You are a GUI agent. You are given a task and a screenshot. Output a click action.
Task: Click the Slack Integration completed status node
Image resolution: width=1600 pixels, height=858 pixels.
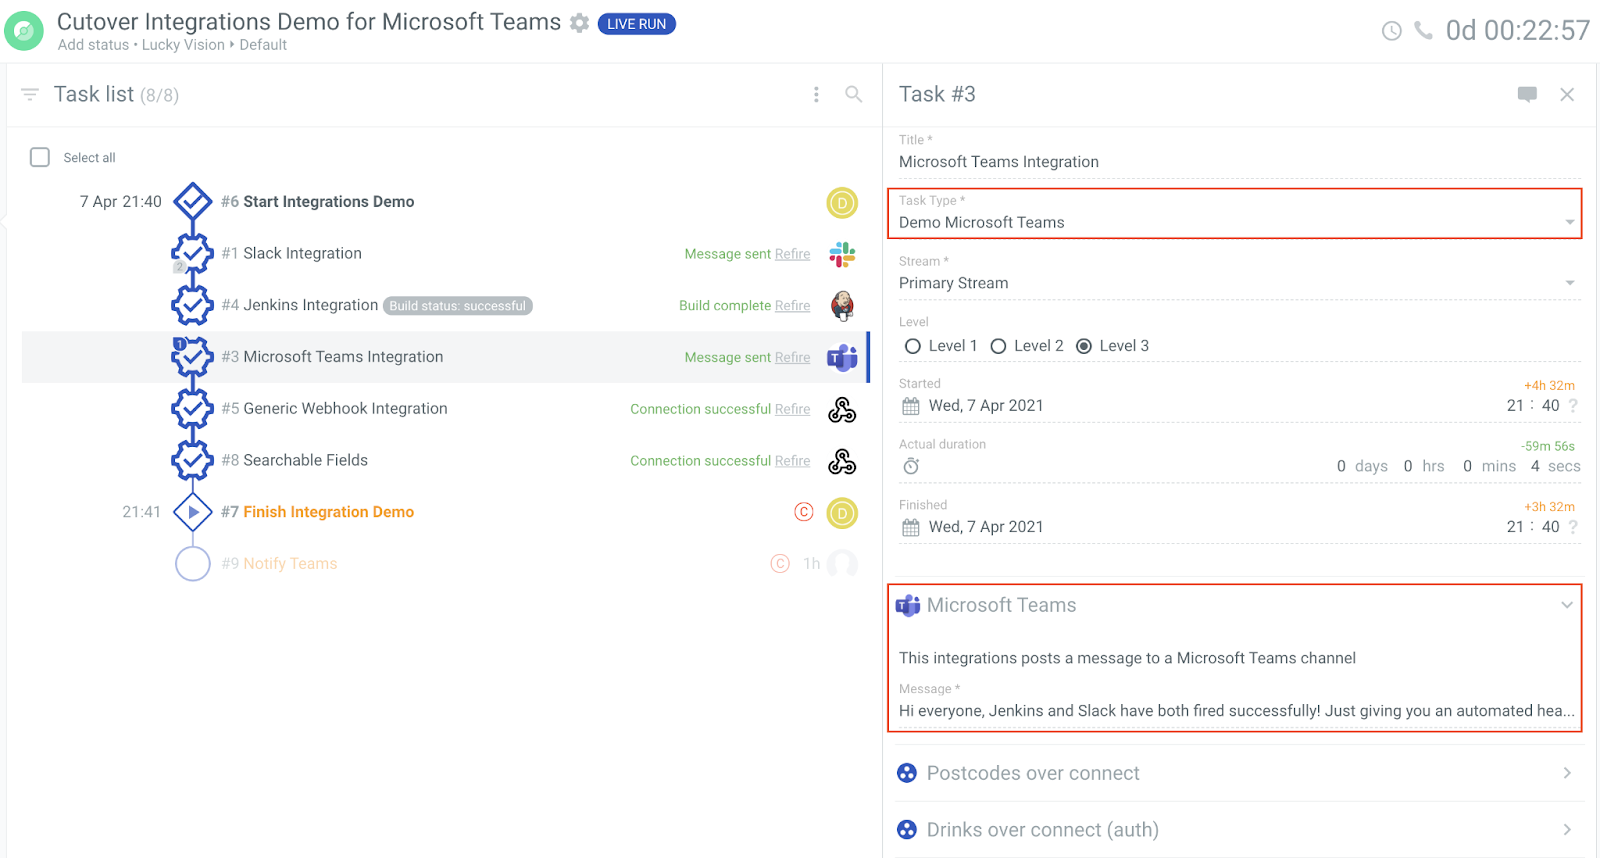(x=193, y=253)
